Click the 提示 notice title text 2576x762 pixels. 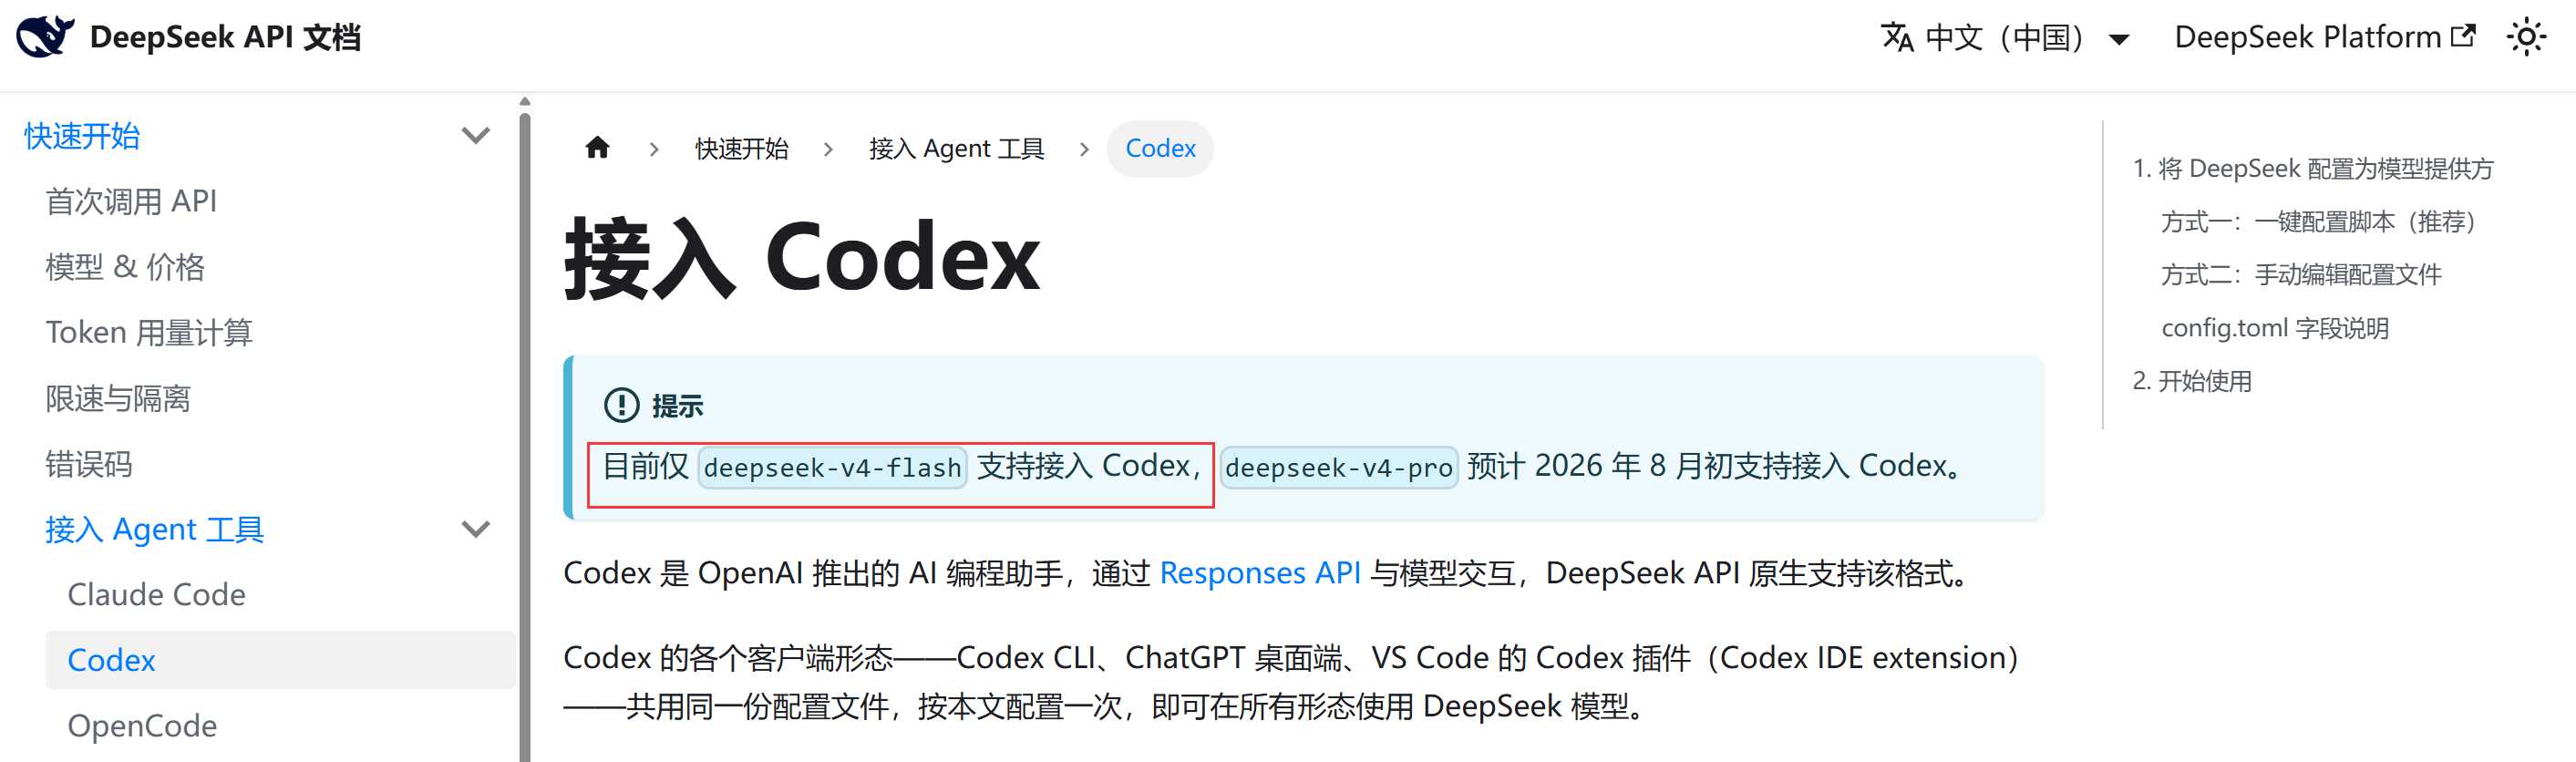(677, 406)
